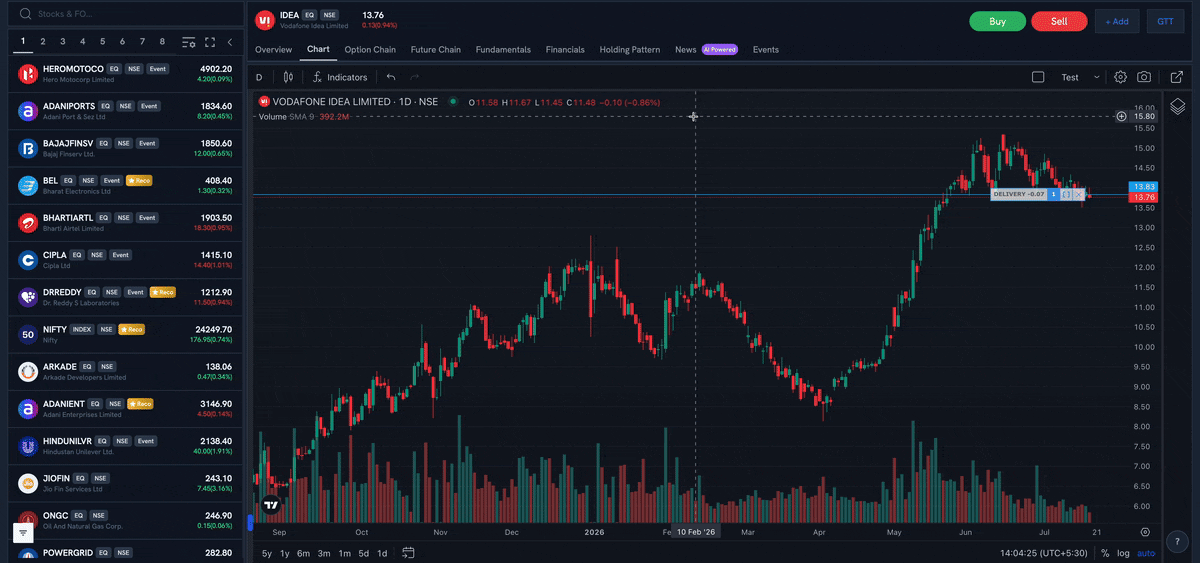Collapse the chart legend via Volume row
Viewport: 1200px width, 563px height.
click(x=303, y=117)
